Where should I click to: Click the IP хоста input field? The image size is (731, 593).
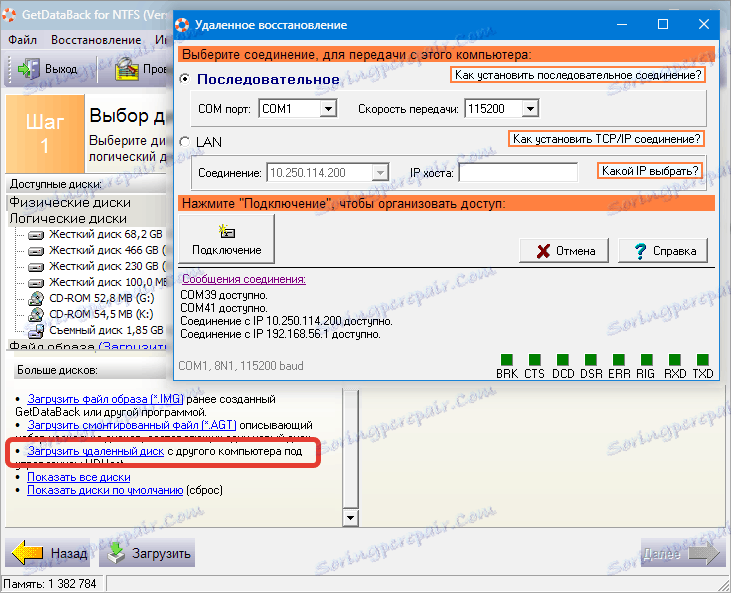click(x=518, y=173)
